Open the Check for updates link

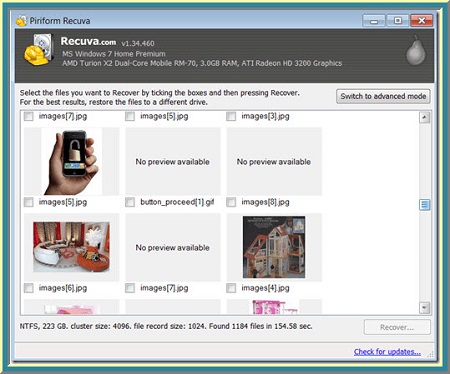pyautogui.click(x=387, y=352)
